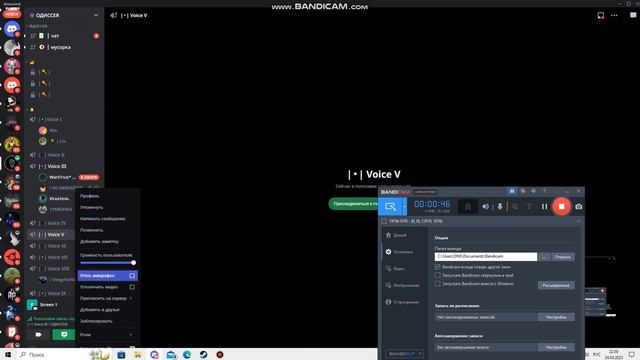Screen dimensions: 640x360
Task: Toggle 'Start Bandicam with Windows' checkbox
Action: [x=437, y=284]
